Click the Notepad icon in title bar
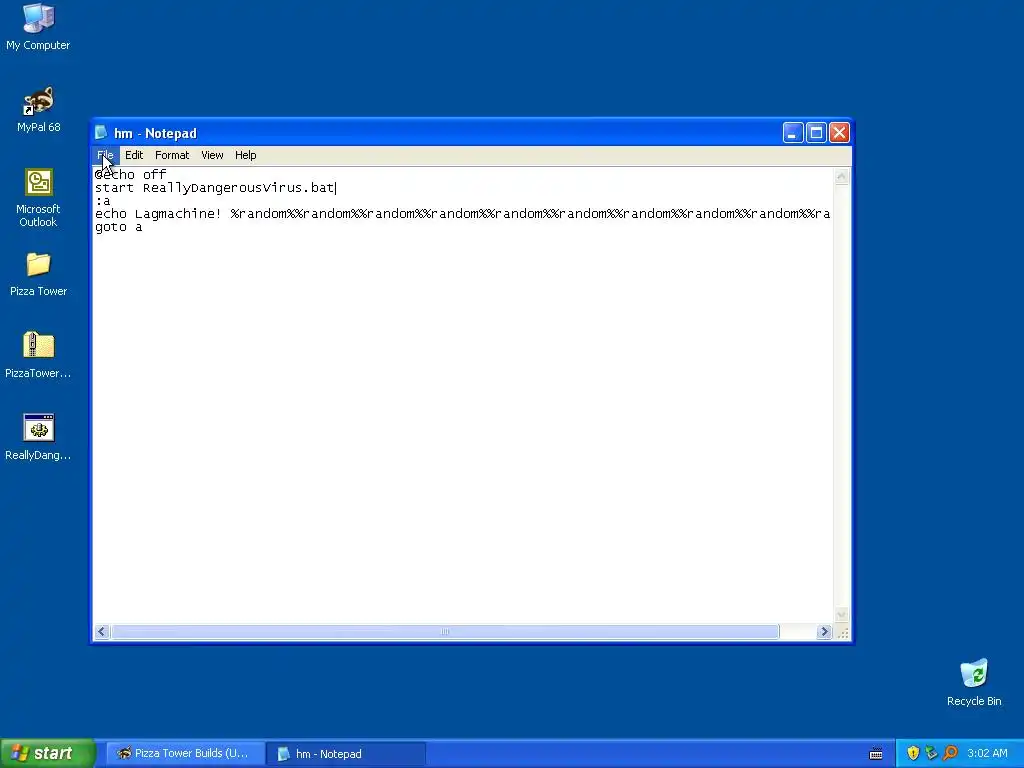Viewport: 1024px width, 768px height. tap(101, 133)
